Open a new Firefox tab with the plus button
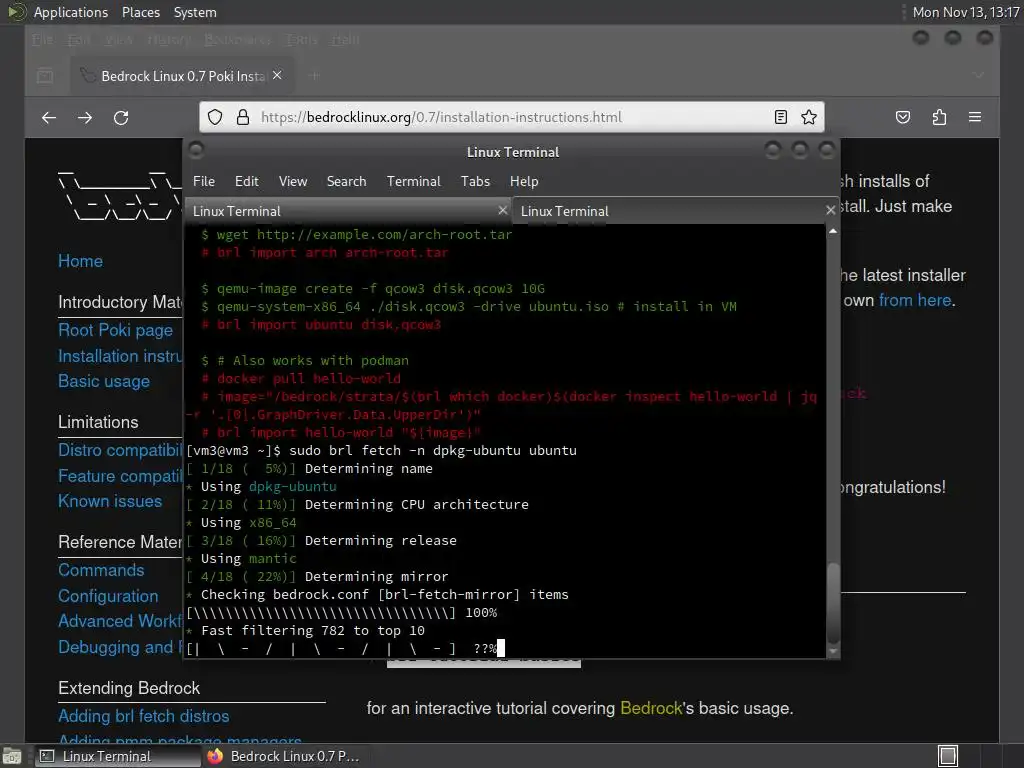 pyautogui.click(x=314, y=76)
